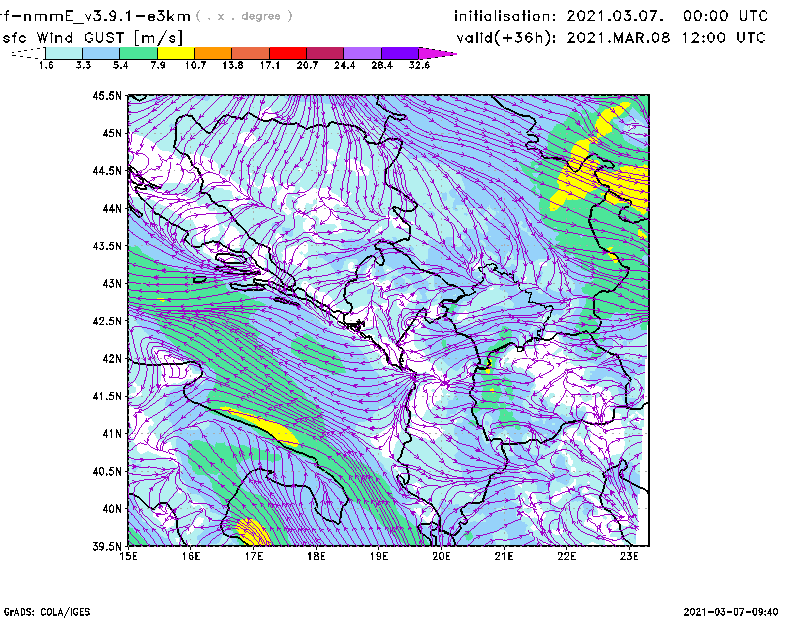The image size is (800, 618).
Task: Click the legend value 20.7
Action: (307, 65)
